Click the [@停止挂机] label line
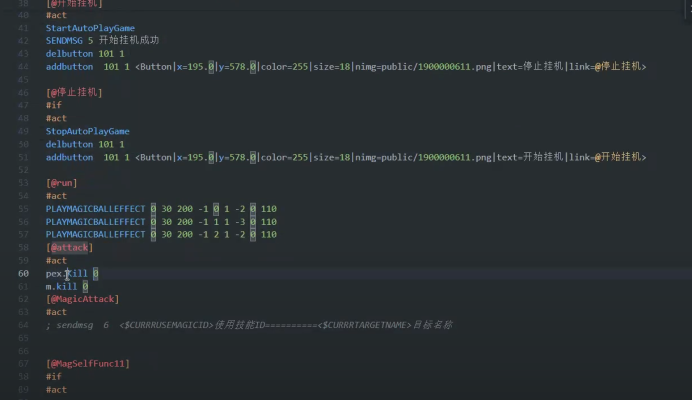692x400 pixels. coord(74,92)
